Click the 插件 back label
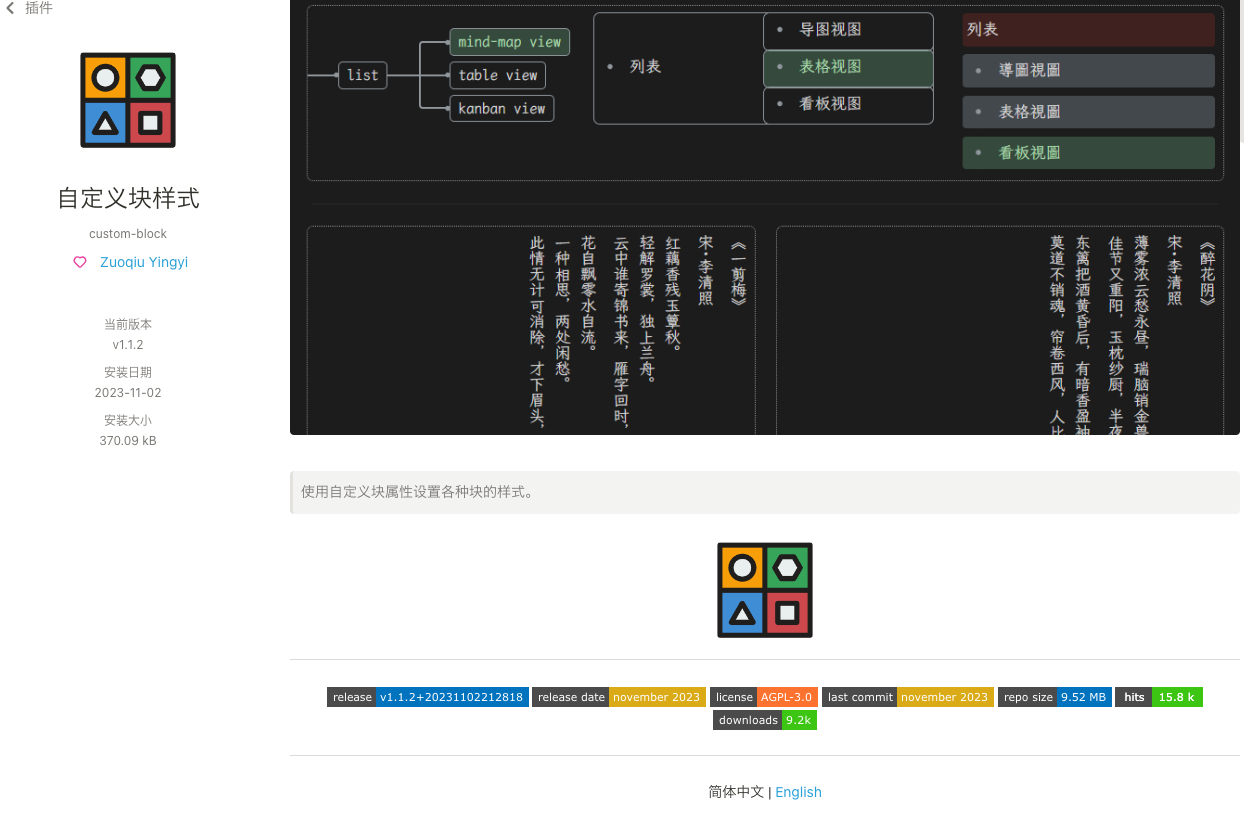This screenshot has width=1244, height=829. [39, 9]
